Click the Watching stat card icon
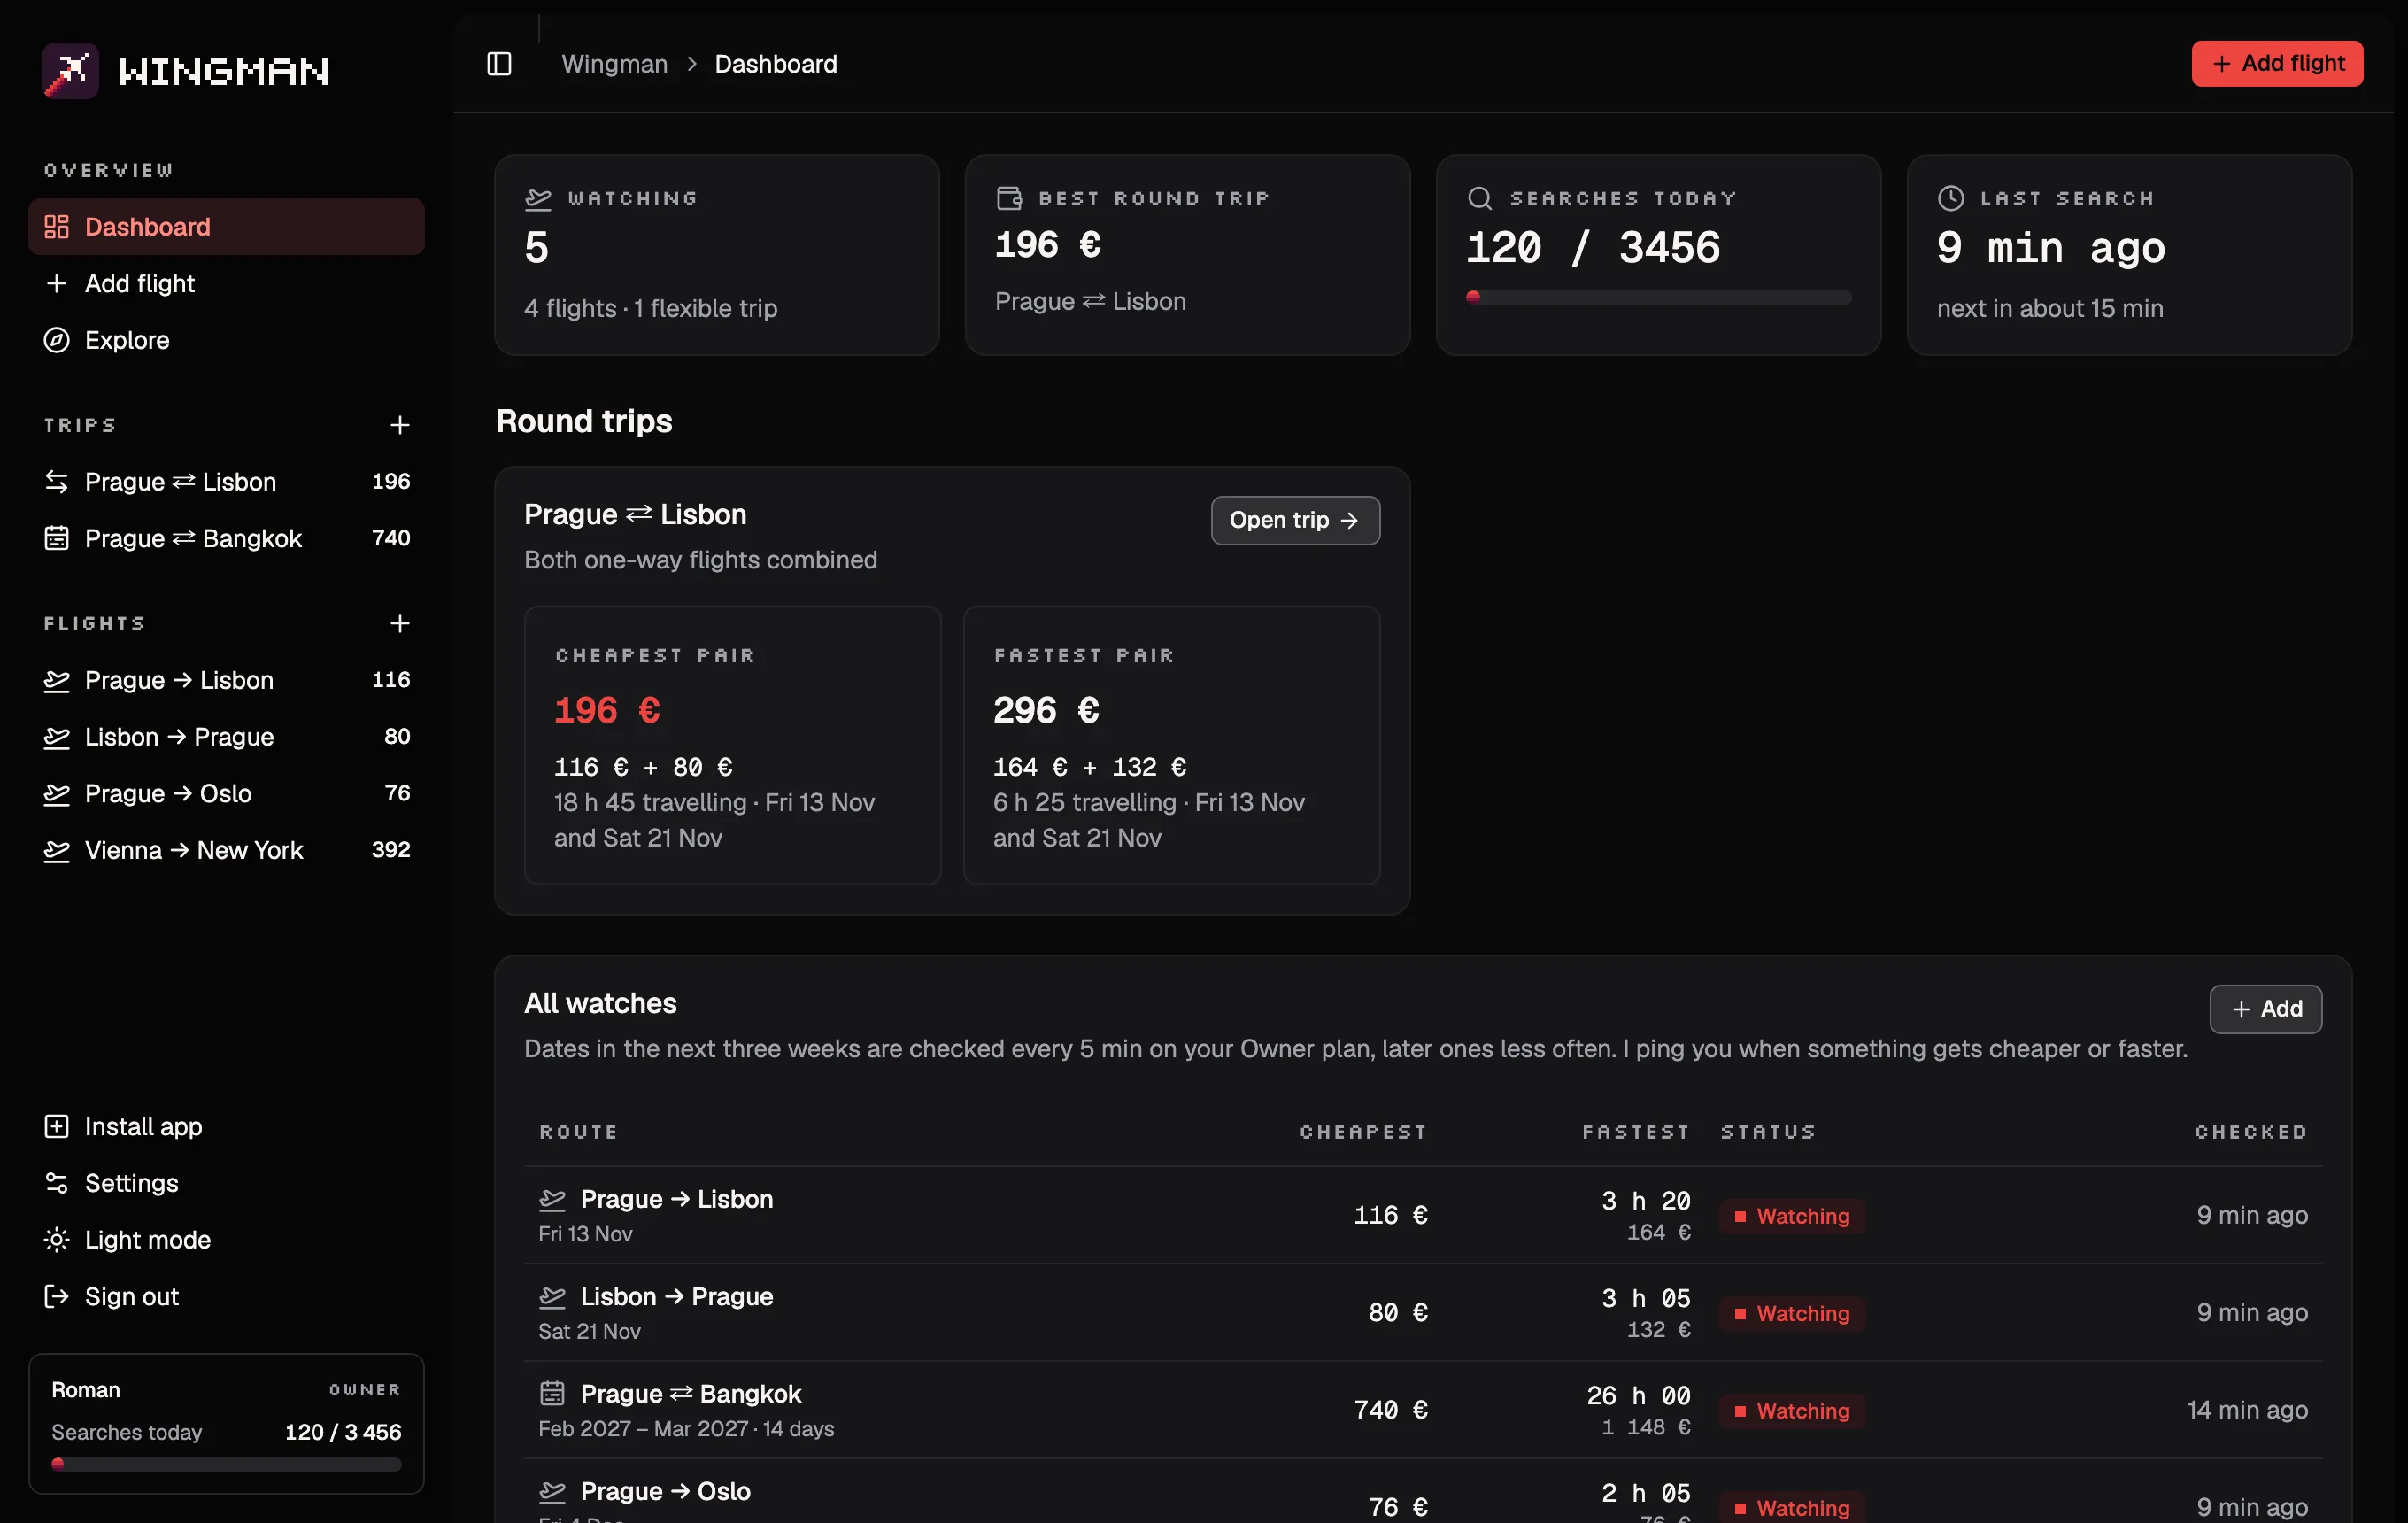Image resolution: width=2408 pixels, height=1523 pixels. [538, 199]
